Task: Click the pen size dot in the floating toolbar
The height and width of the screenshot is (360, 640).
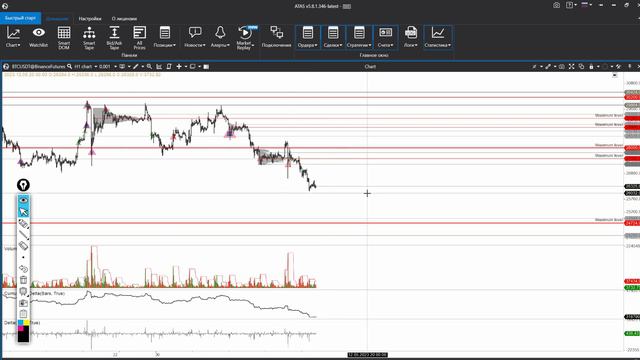Action: [x=23, y=258]
